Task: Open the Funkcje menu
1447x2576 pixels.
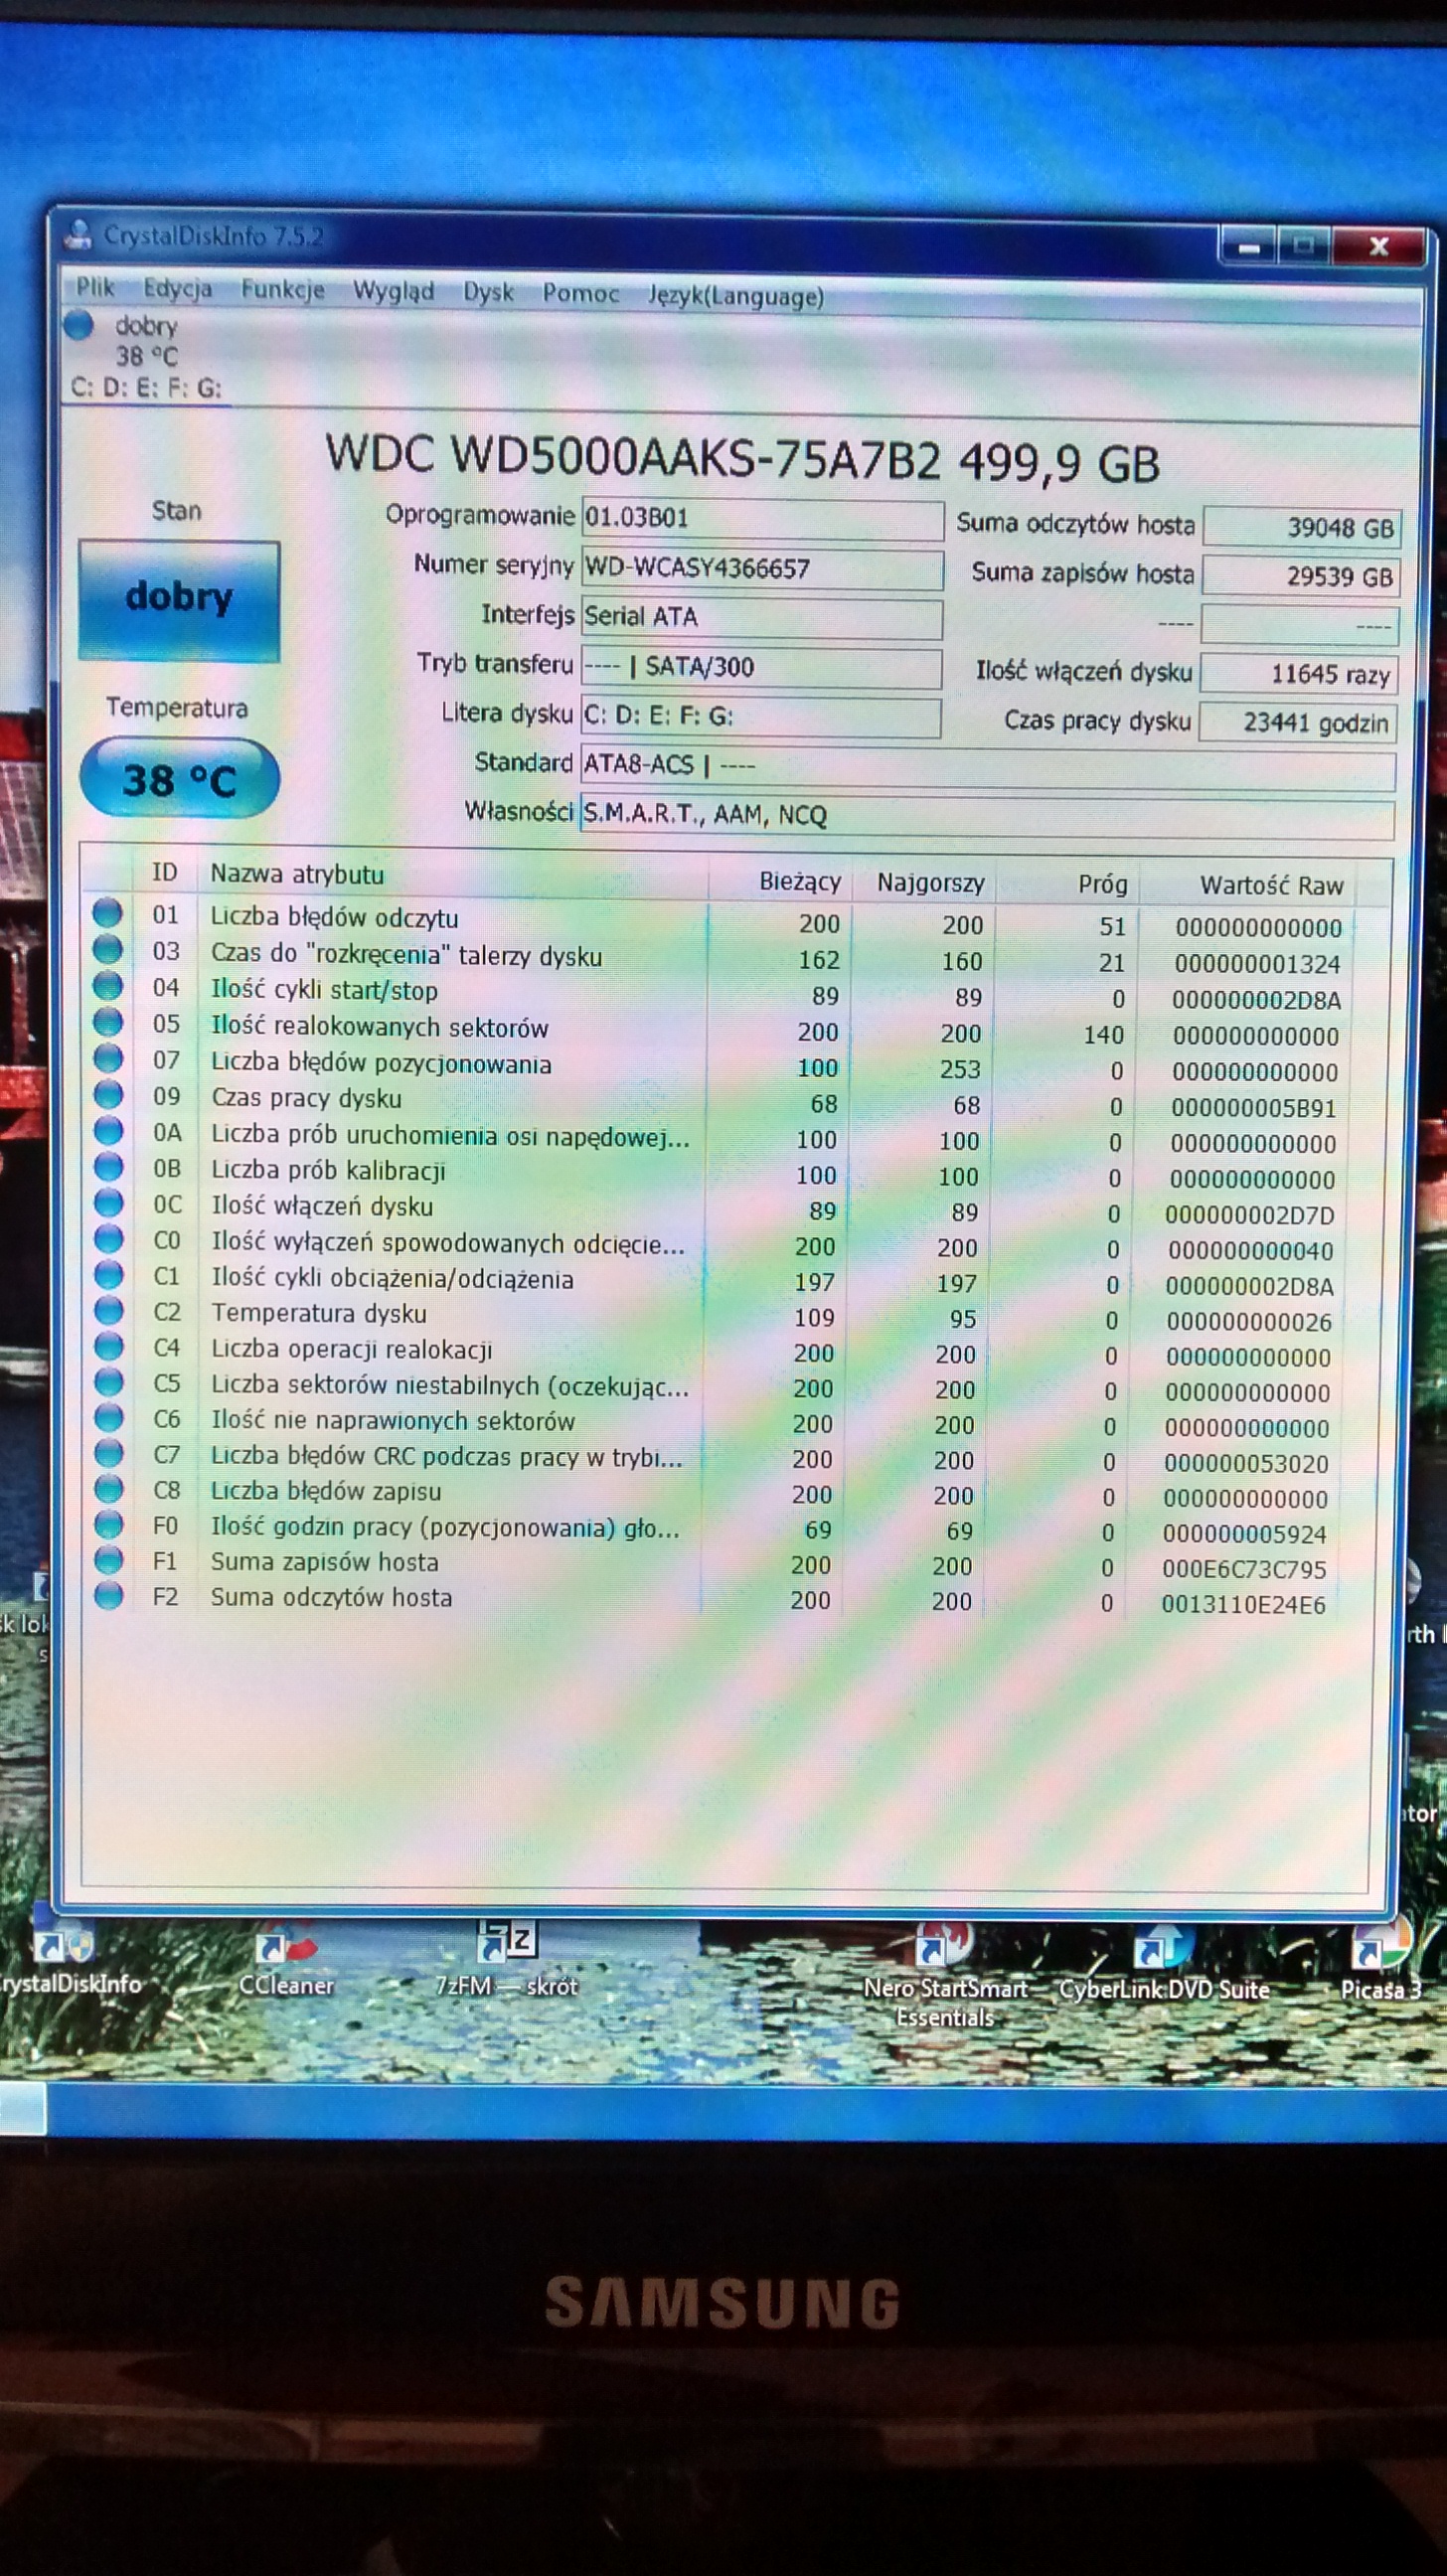Action: tap(283, 290)
